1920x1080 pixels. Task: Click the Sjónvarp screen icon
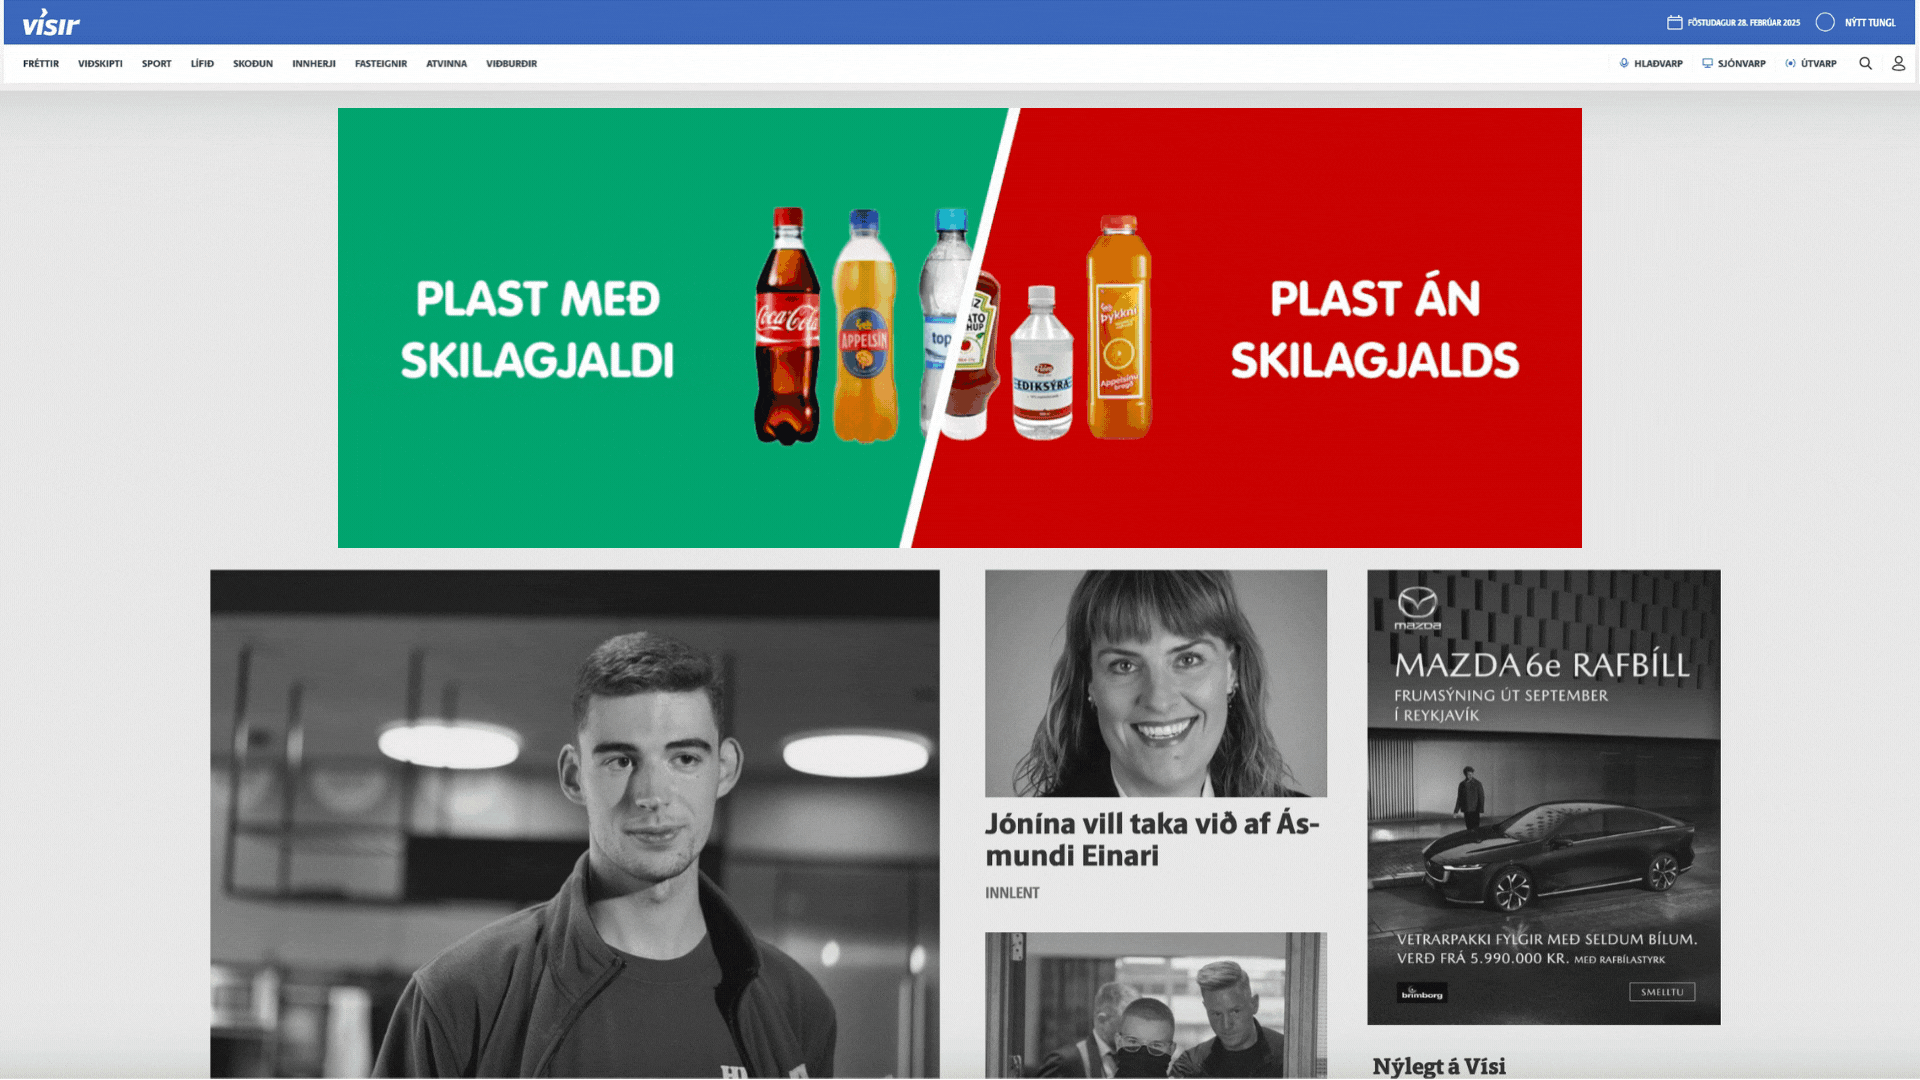click(1707, 63)
